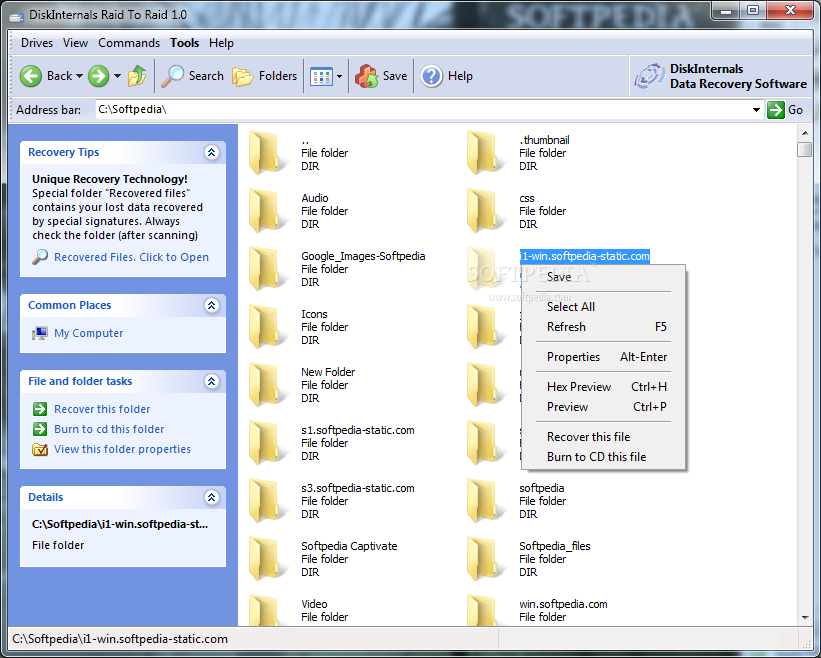The width and height of the screenshot is (821, 658).
Task: Click the Search magnifier icon
Action: tap(172, 76)
